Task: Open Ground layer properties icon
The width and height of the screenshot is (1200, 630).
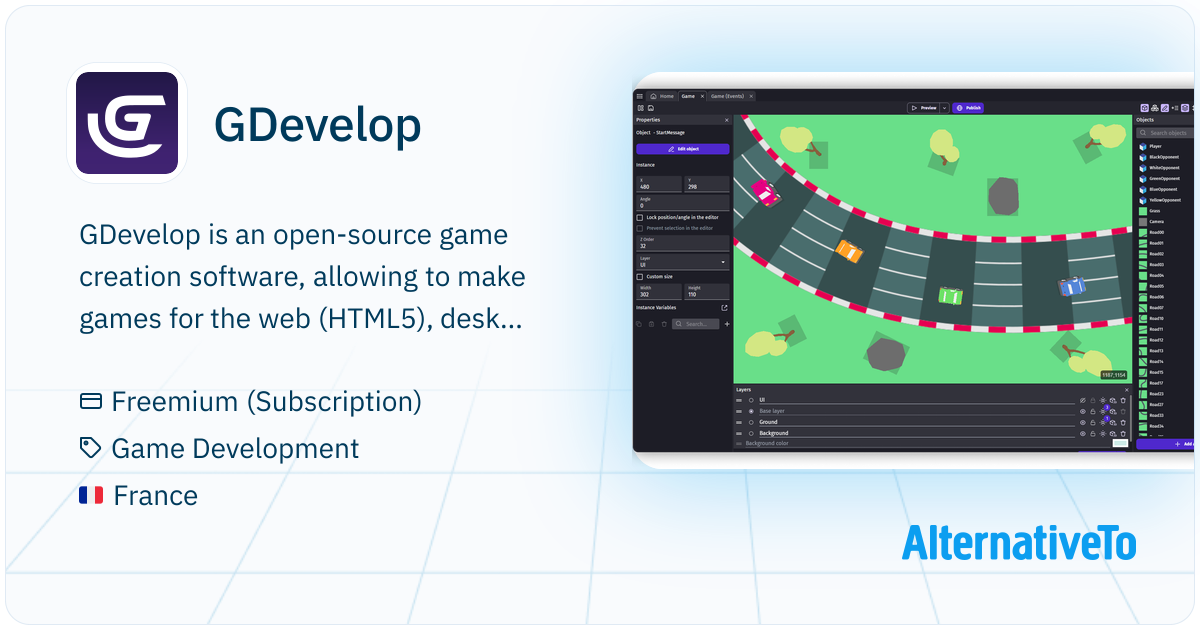Action: coord(1113,422)
